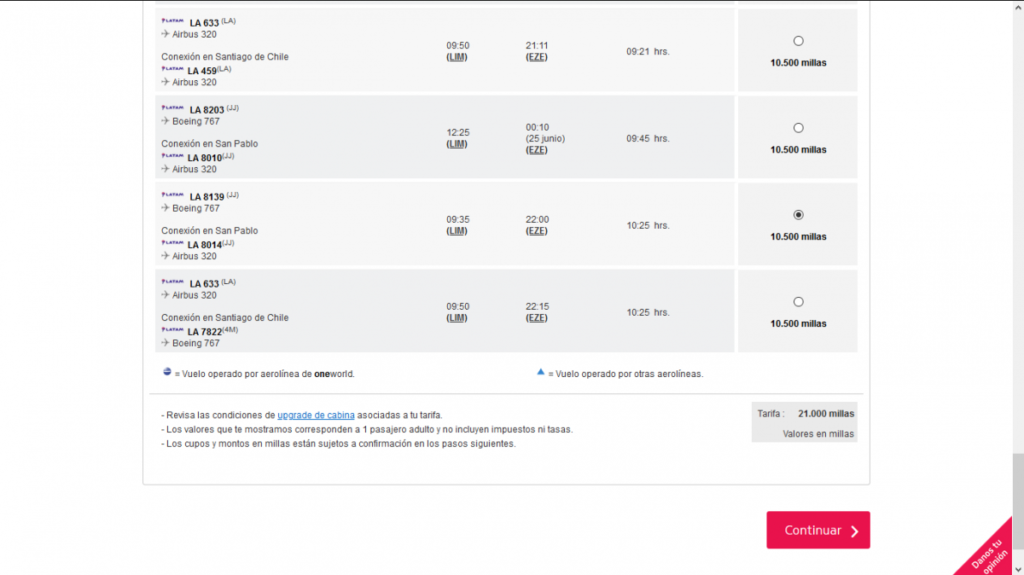Click LIM link for the 09:35 departure
1024x575 pixels.
[x=457, y=231]
